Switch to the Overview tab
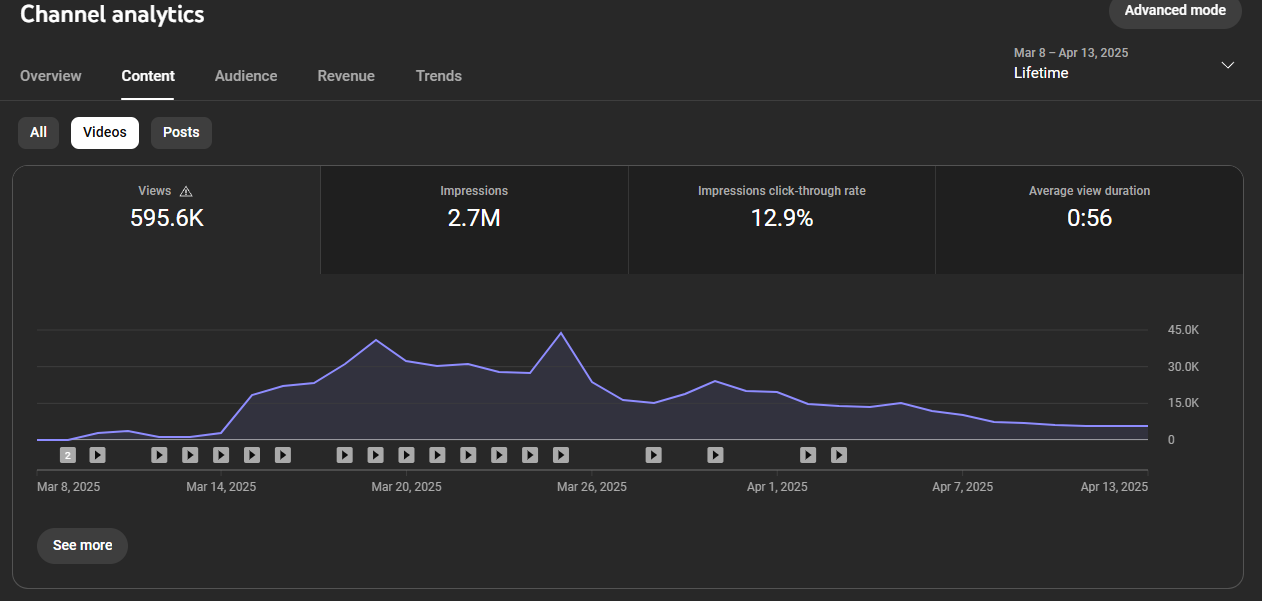Viewport: 1262px width, 601px height. pyautogui.click(x=51, y=76)
